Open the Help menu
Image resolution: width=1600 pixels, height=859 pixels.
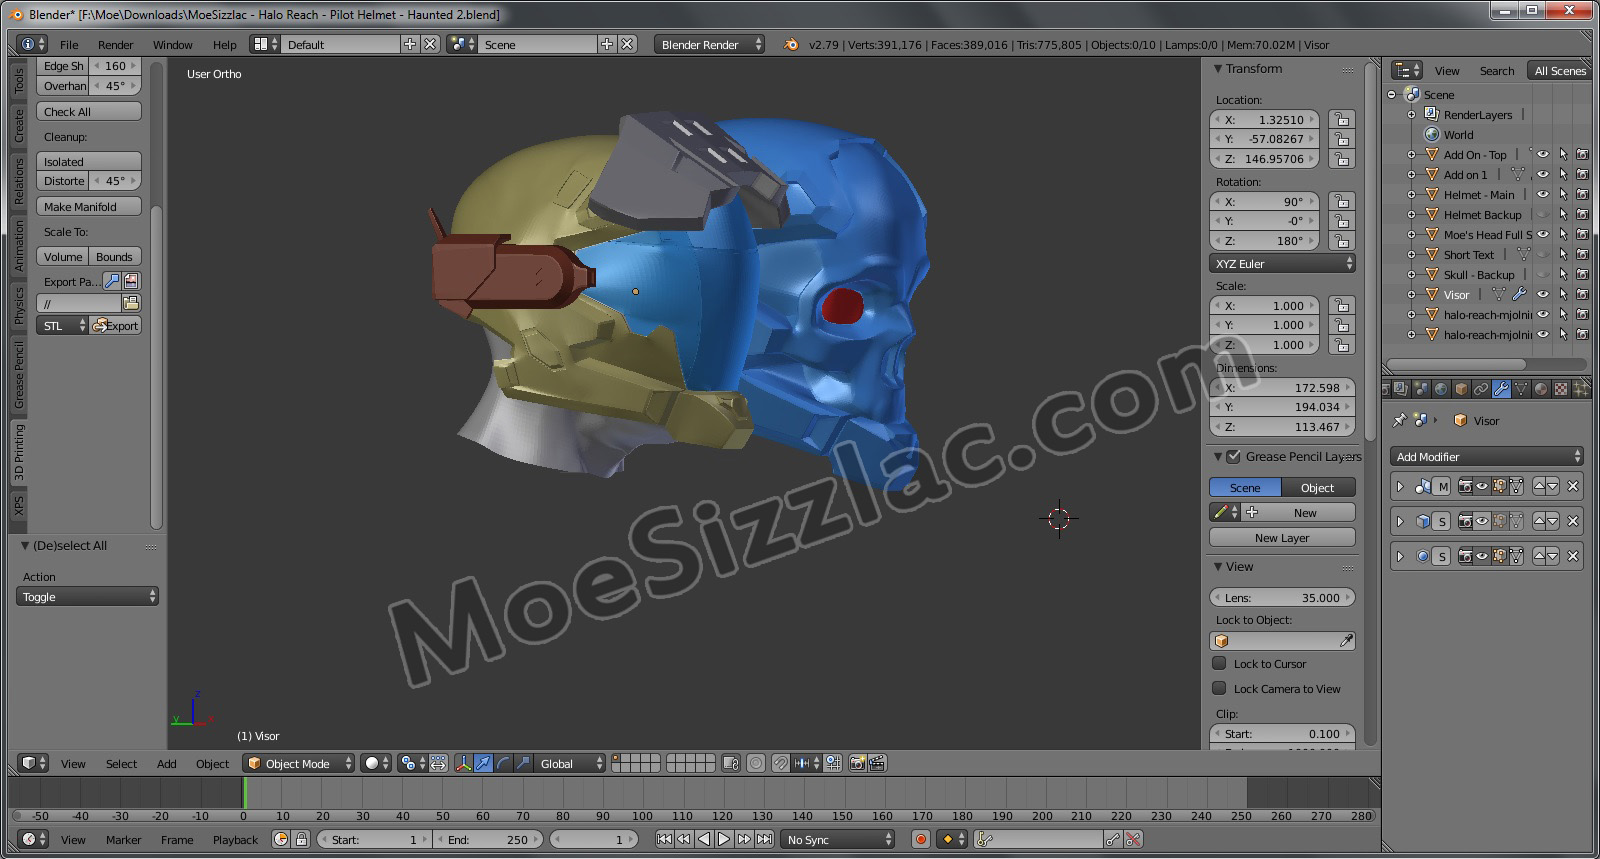pos(225,44)
